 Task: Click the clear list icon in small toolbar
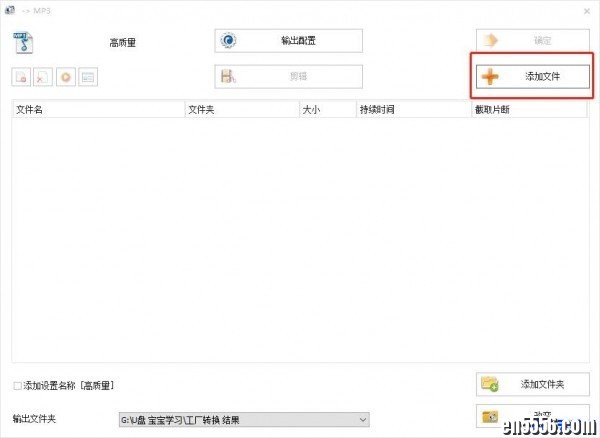pos(43,76)
